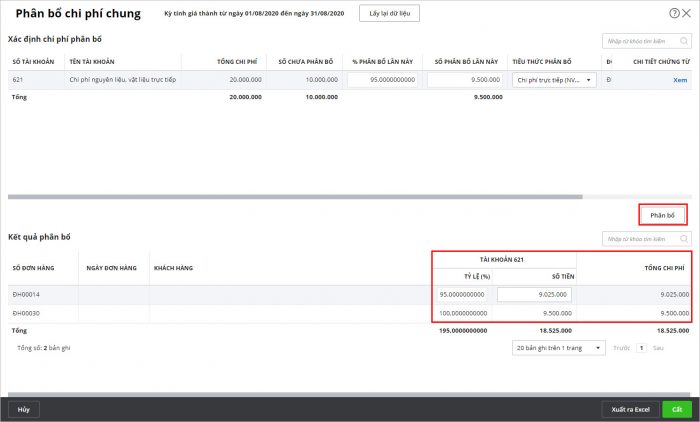This screenshot has width=700, height=422.
Task: Open the help icon in dialog header
Action: point(673,13)
